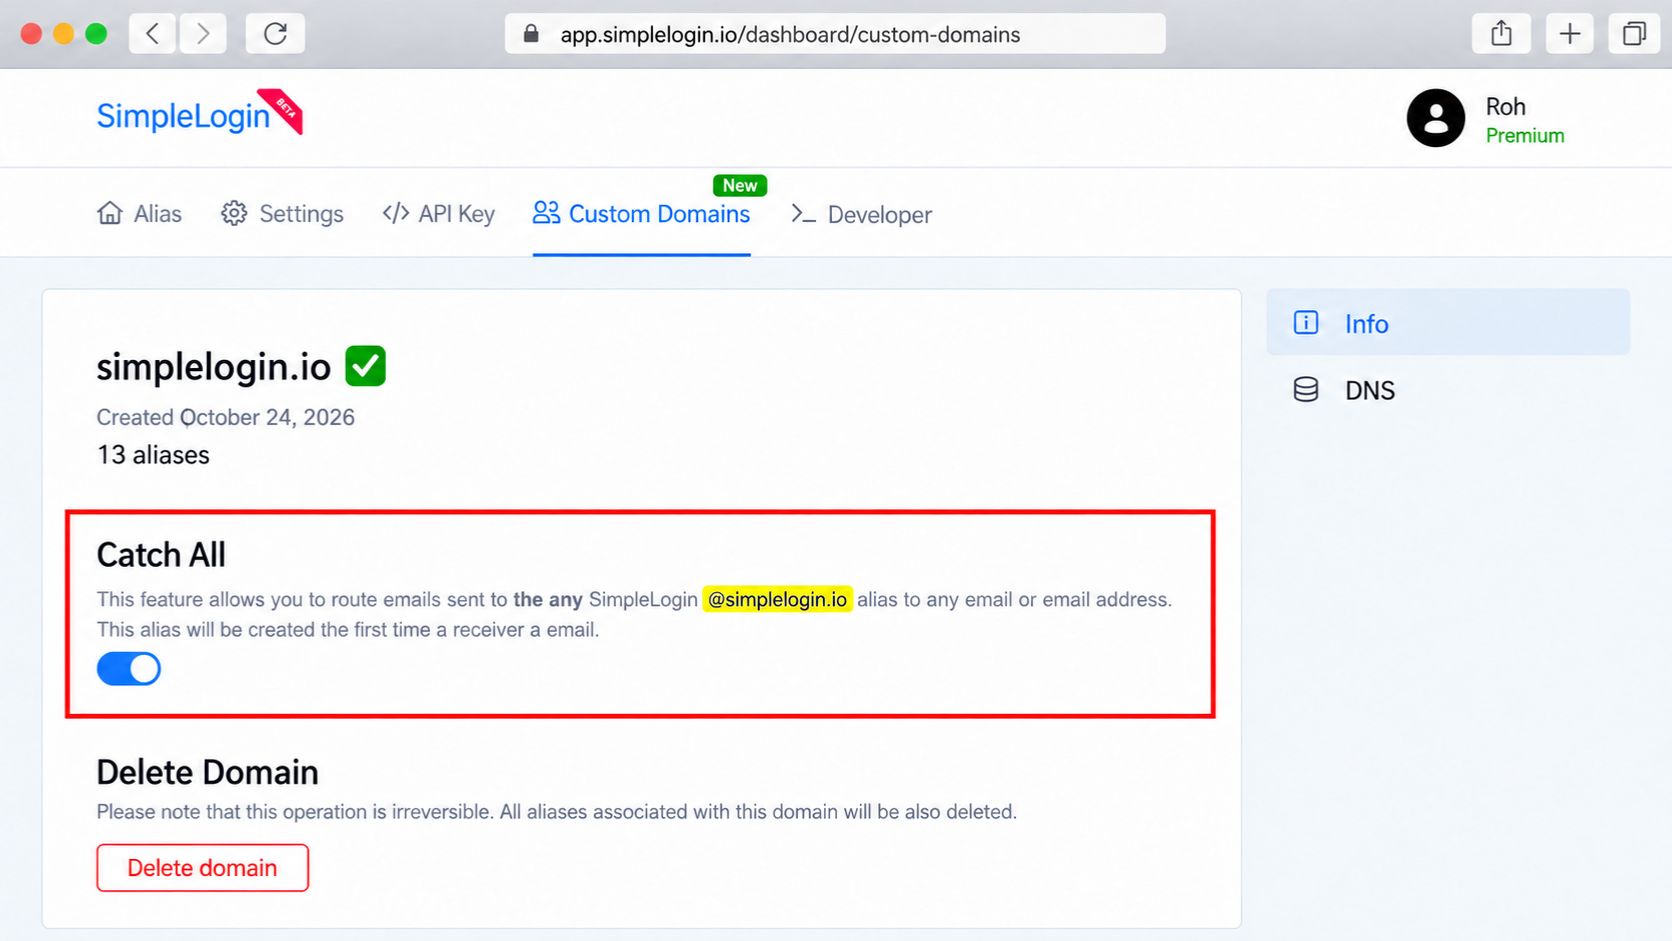Click 'Created October 24, 2026' text

pos(225,417)
